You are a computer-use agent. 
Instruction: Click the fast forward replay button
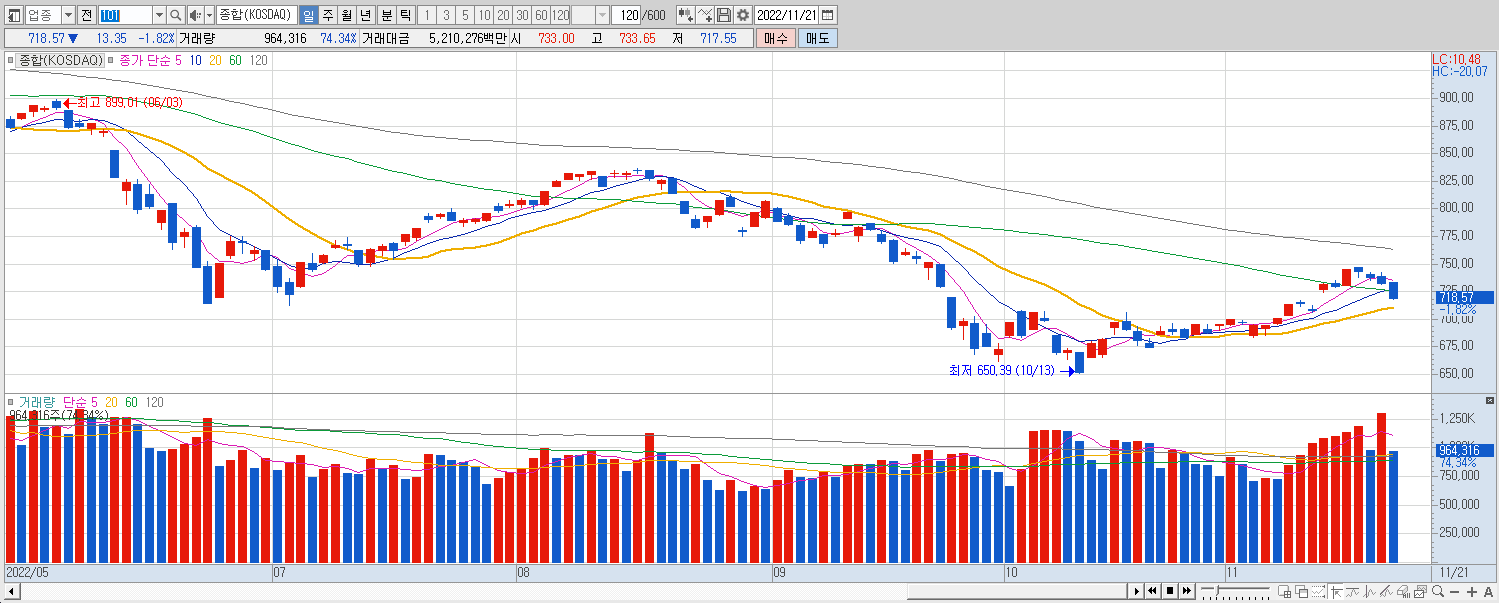click(1187, 591)
